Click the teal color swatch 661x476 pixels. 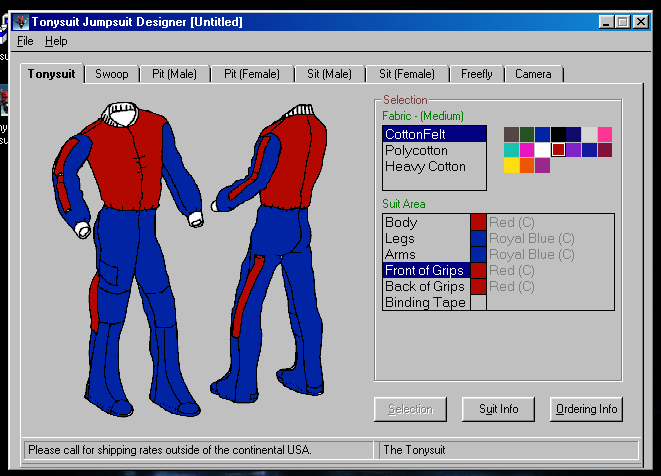[x=511, y=150]
